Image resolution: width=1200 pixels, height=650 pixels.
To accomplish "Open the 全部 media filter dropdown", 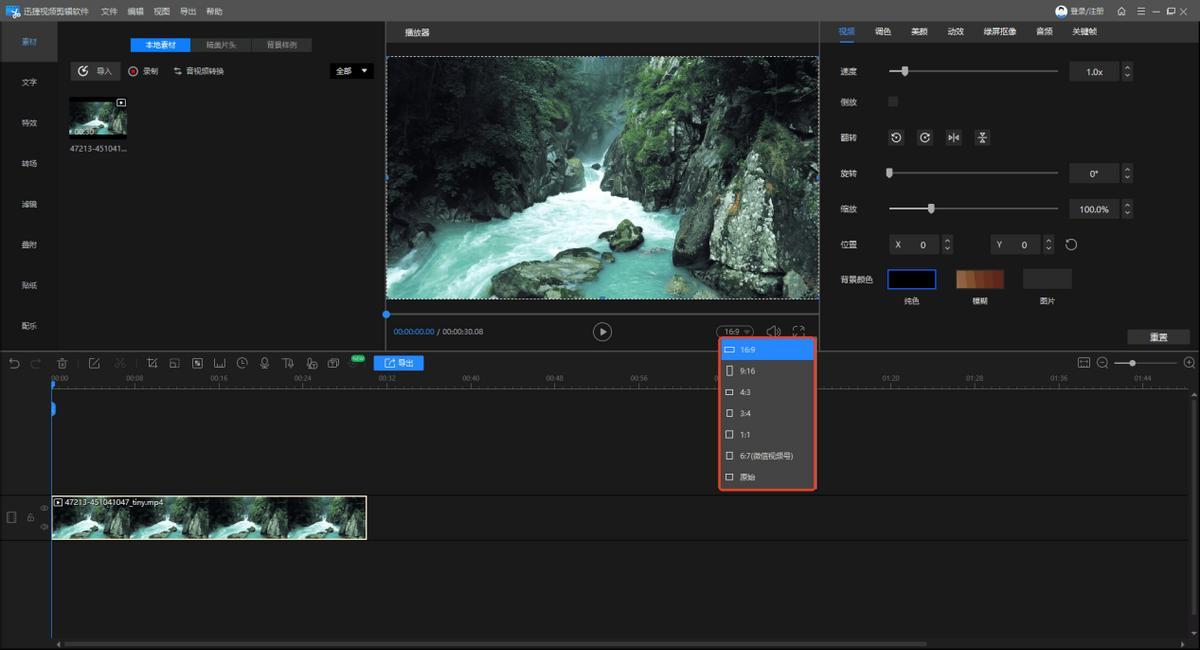I will 351,71.
